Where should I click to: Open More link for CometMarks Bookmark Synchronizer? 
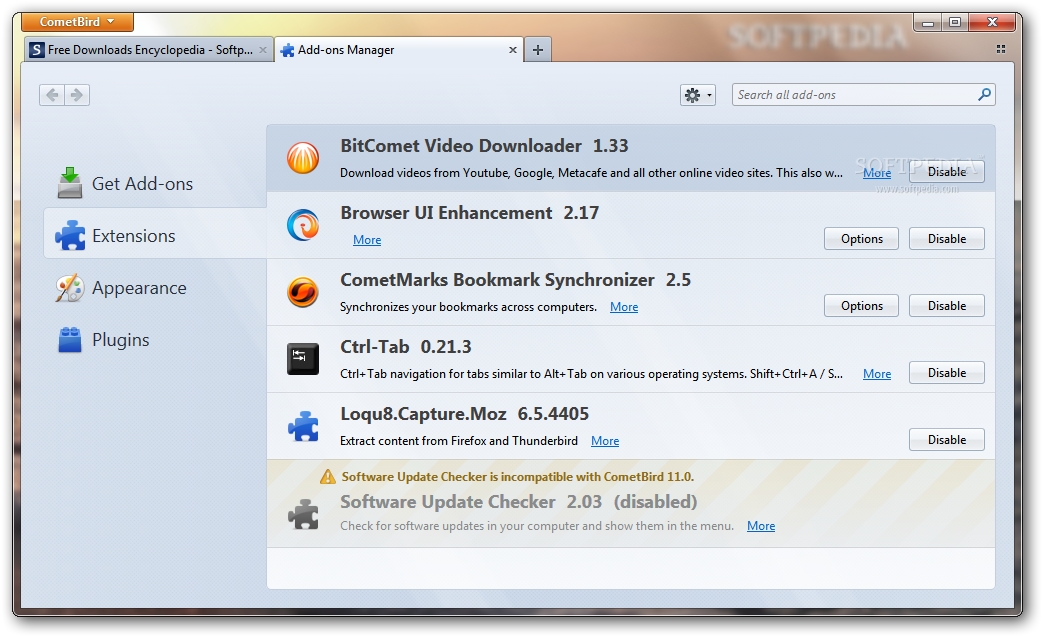(624, 307)
